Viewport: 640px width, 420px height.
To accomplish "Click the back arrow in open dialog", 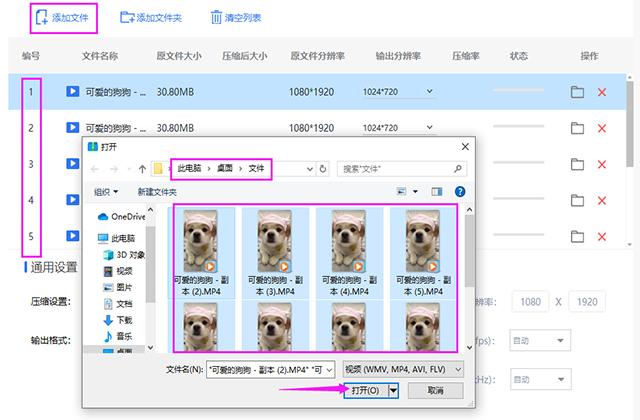I will pyautogui.click(x=95, y=169).
